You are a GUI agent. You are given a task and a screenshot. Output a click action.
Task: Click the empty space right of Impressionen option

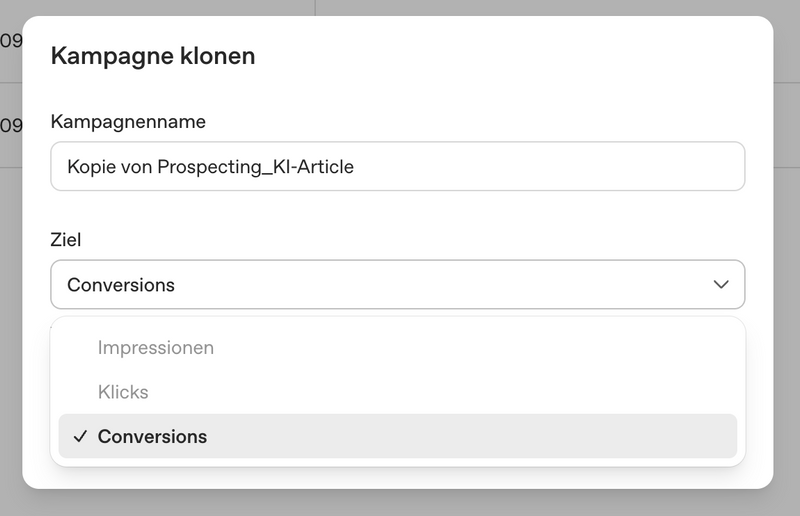pos(474,348)
